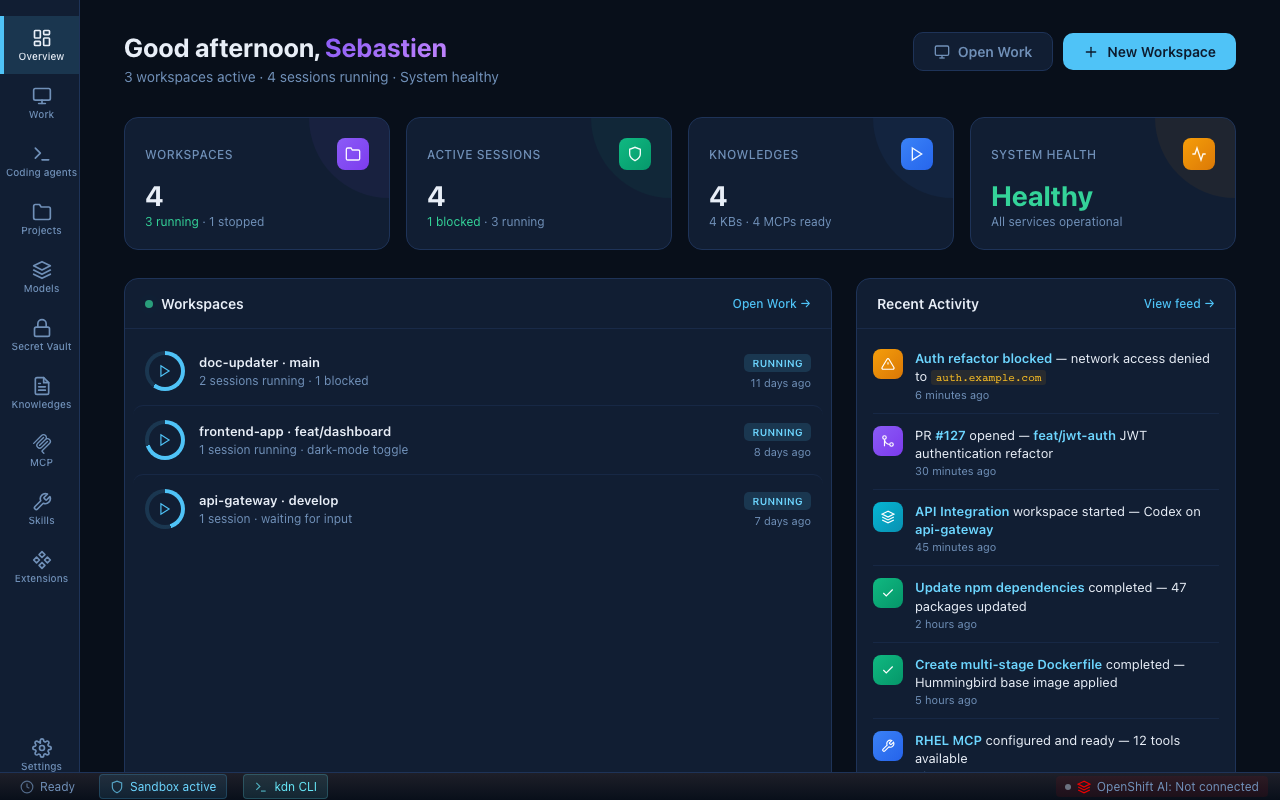Click the orange pulse icon on System Health card
Screen dimensions: 1280x800
[x=1199, y=154]
